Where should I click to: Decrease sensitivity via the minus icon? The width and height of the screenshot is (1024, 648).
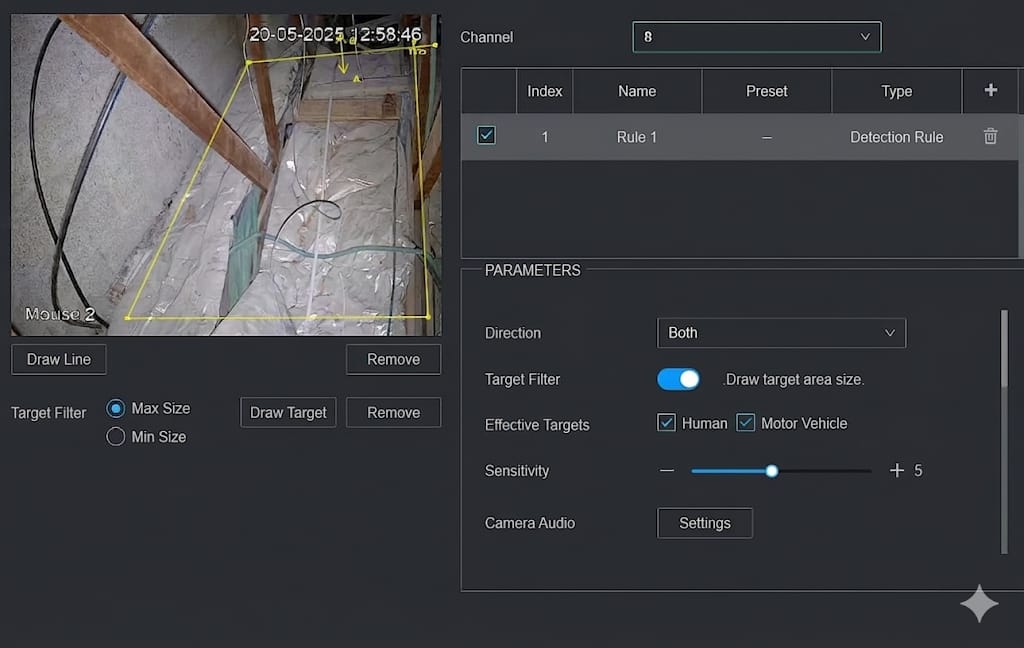coord(667,470)
